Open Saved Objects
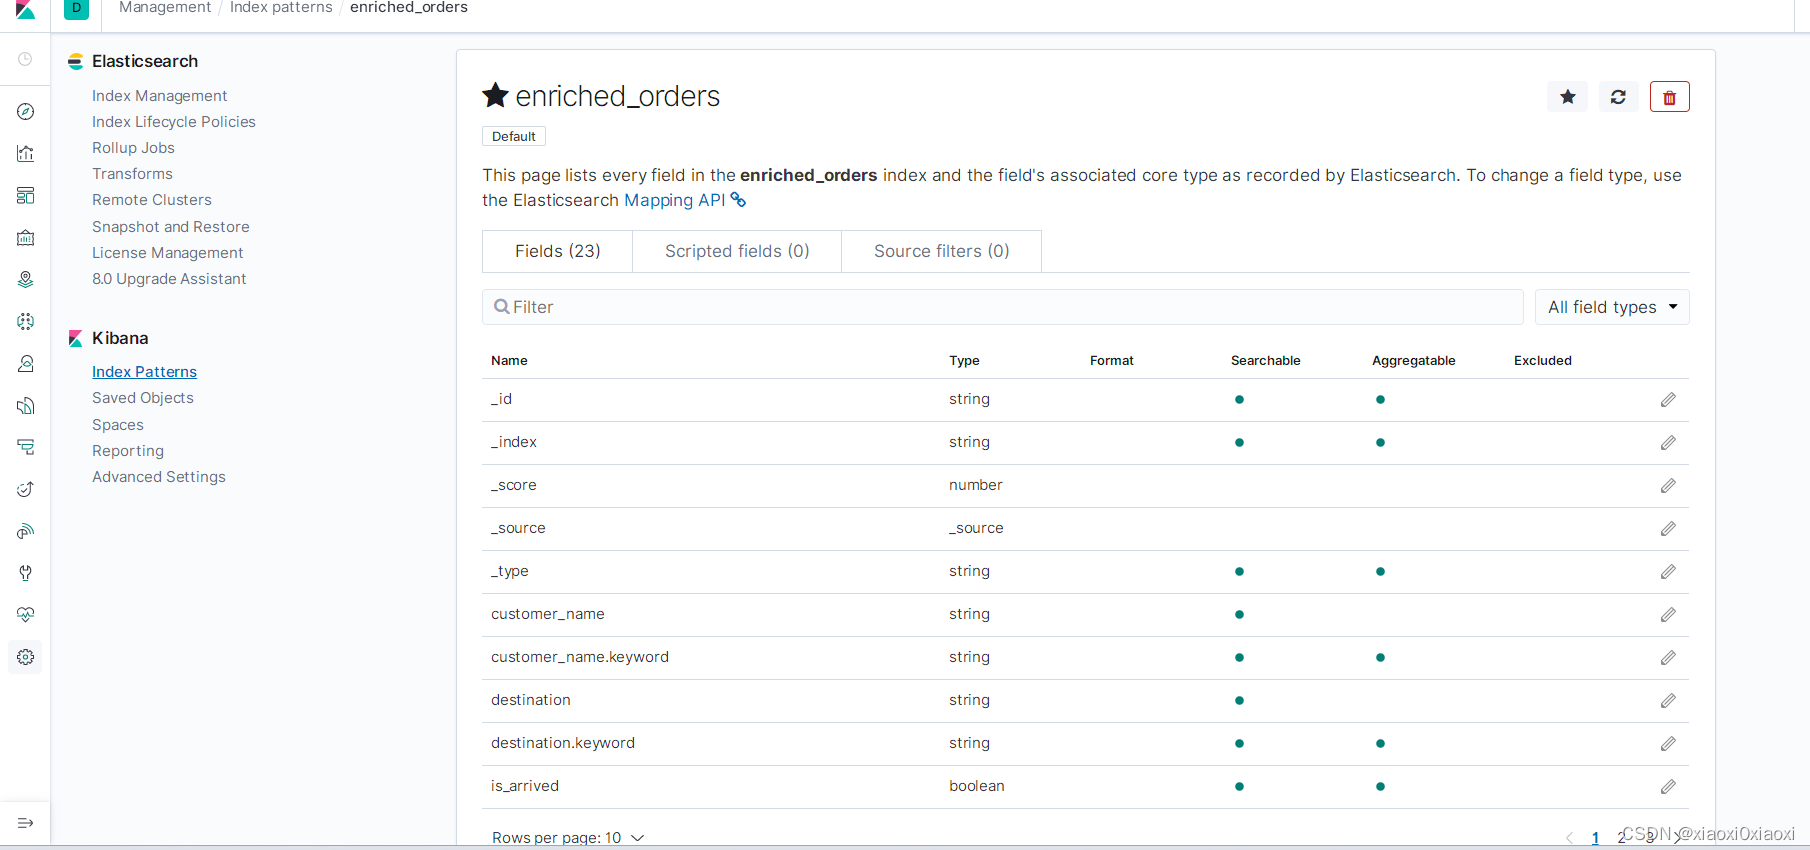This screenshot has width=1810, height=850. click(x=143, y=398)
